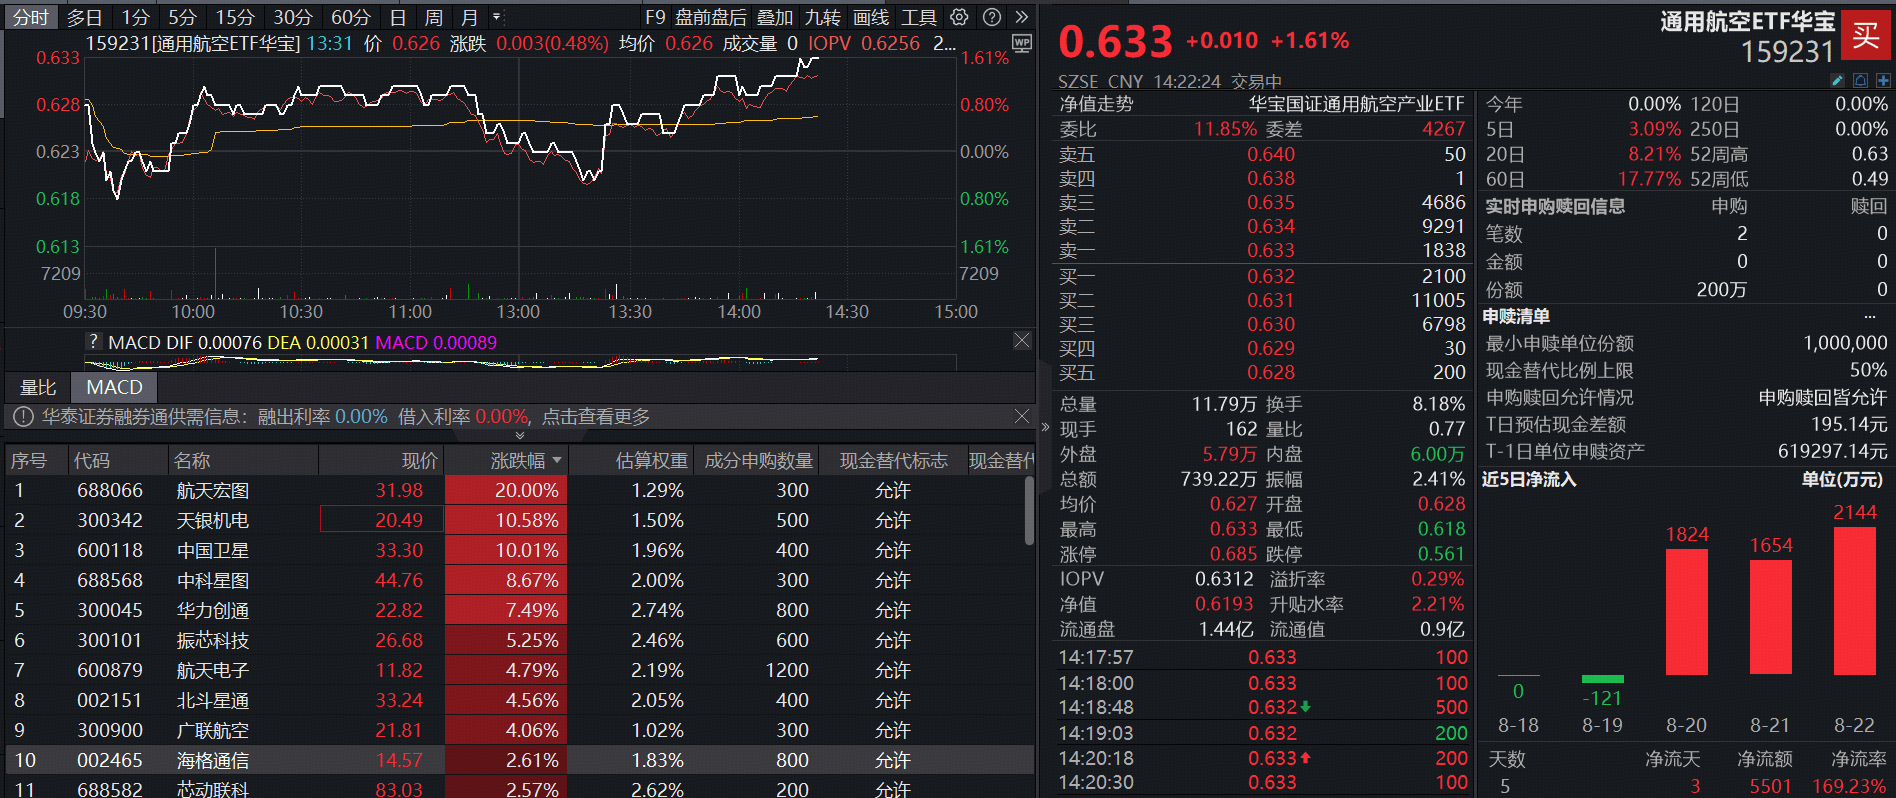Click the 8-22 net inflow red bar

coord(1854,601)
